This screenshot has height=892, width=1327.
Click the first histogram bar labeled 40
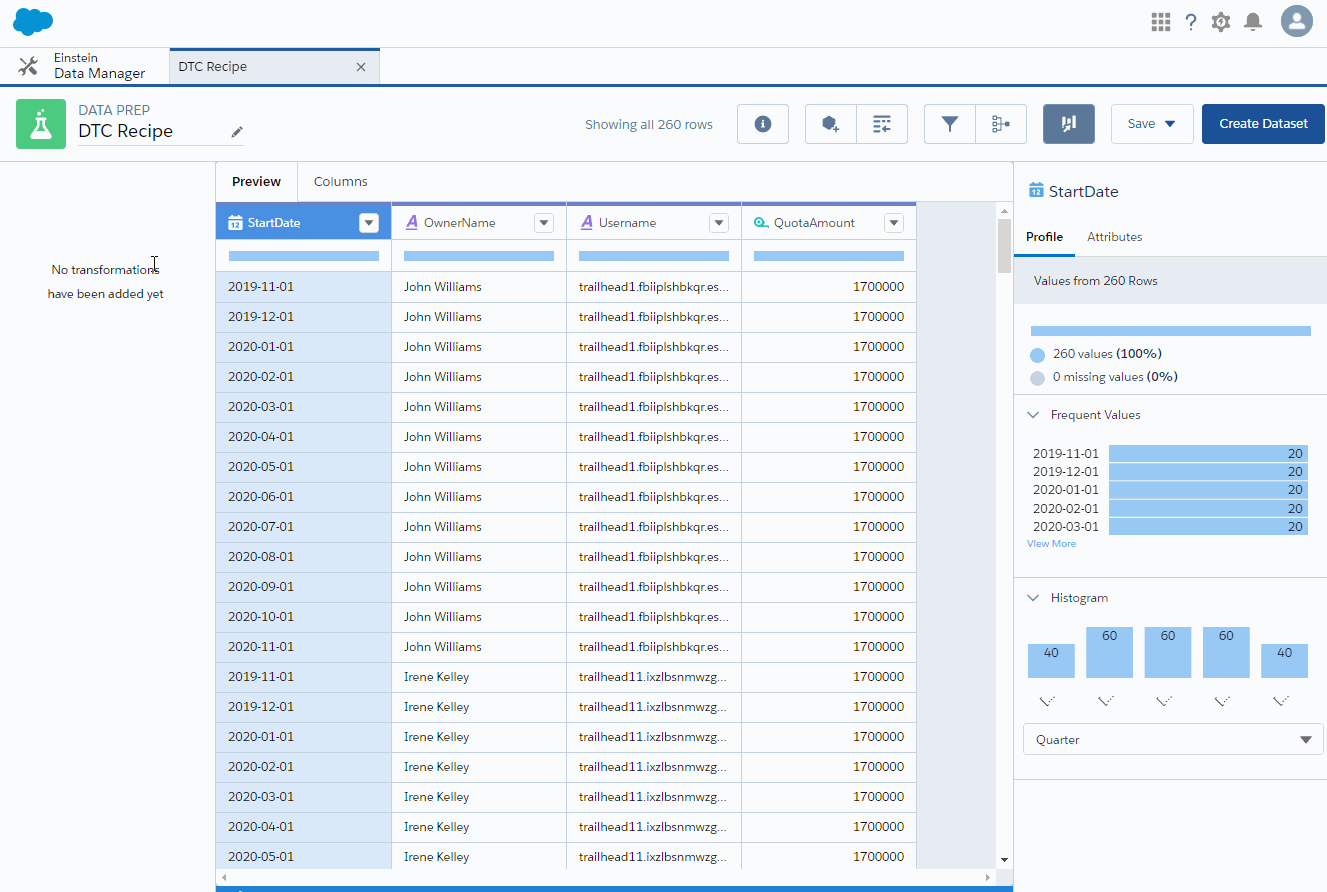coord(1051,661)
